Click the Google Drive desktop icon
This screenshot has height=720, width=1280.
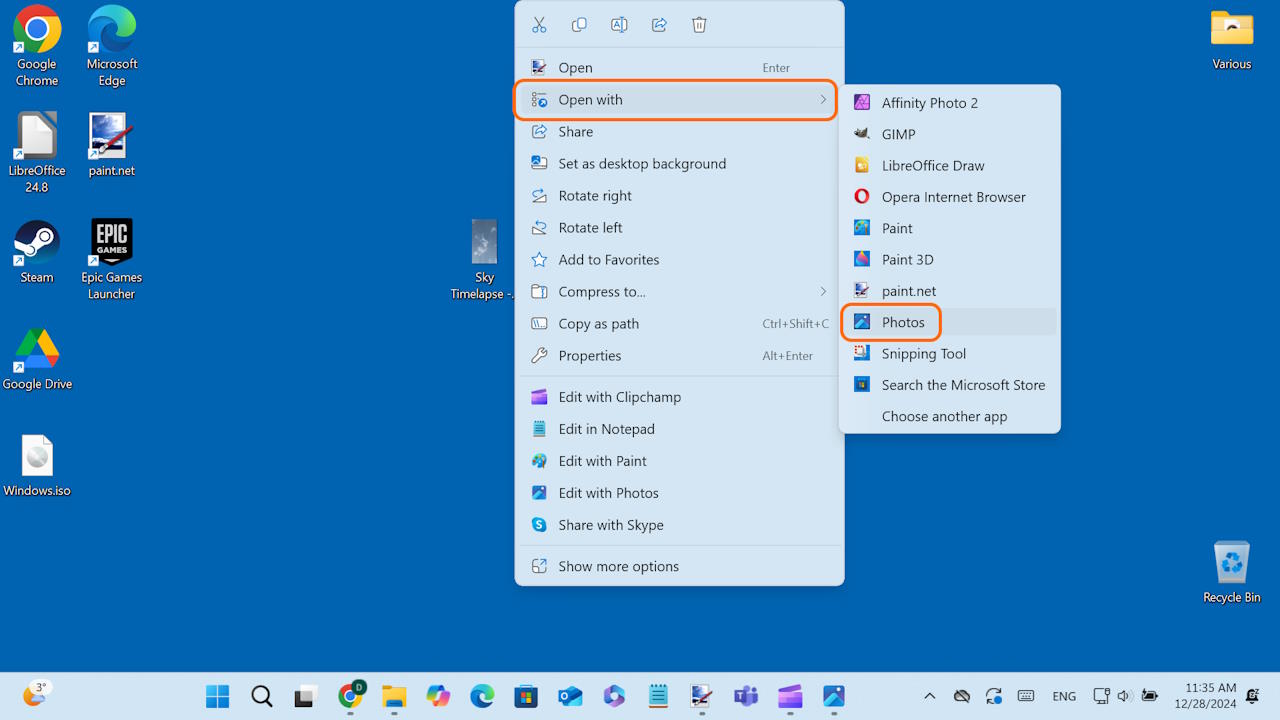click(x=37, y=358)
